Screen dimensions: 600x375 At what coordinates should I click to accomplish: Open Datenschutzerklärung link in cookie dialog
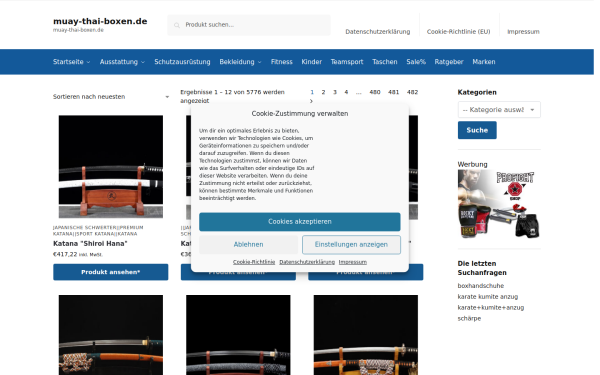pyautogui.click(x=307, y=262)
